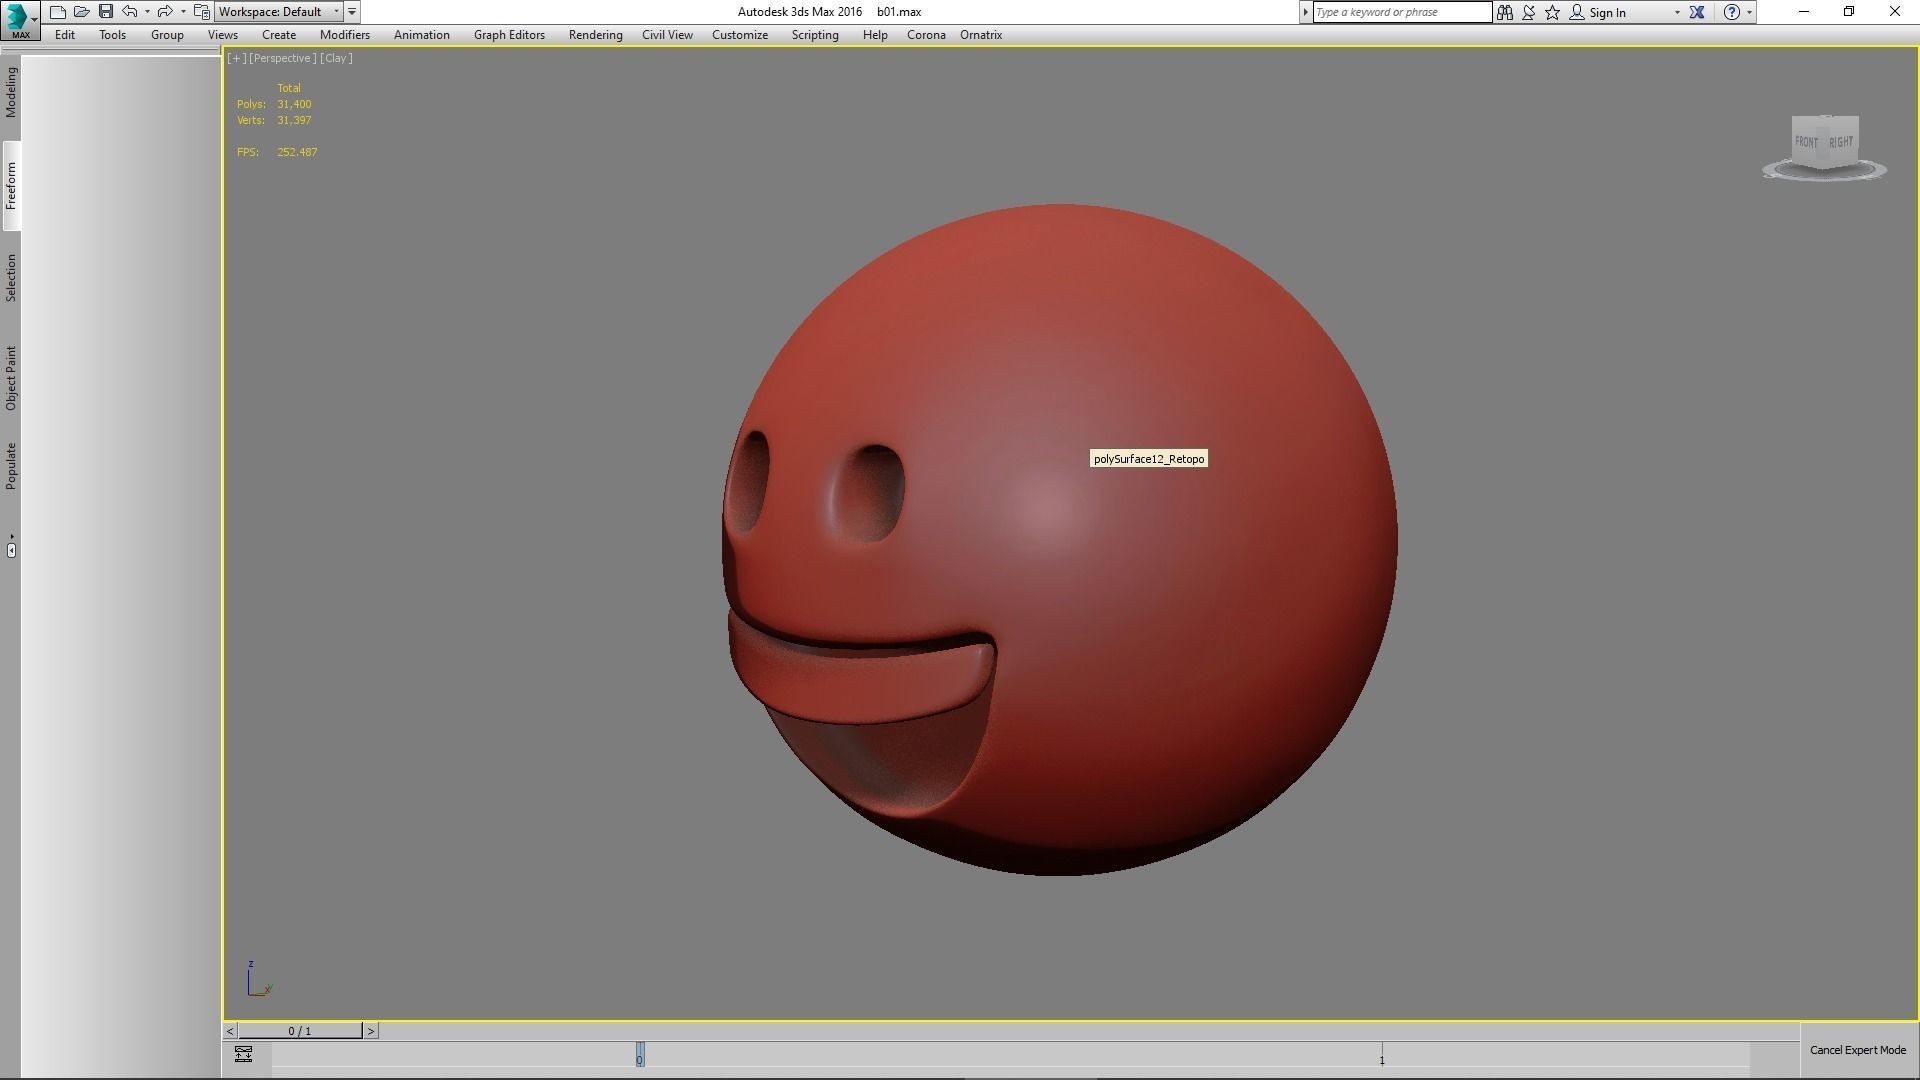
Task: Open Autodesk Exchange Apps X icon
Action: pyautogui.click(x=1697, y=12)
